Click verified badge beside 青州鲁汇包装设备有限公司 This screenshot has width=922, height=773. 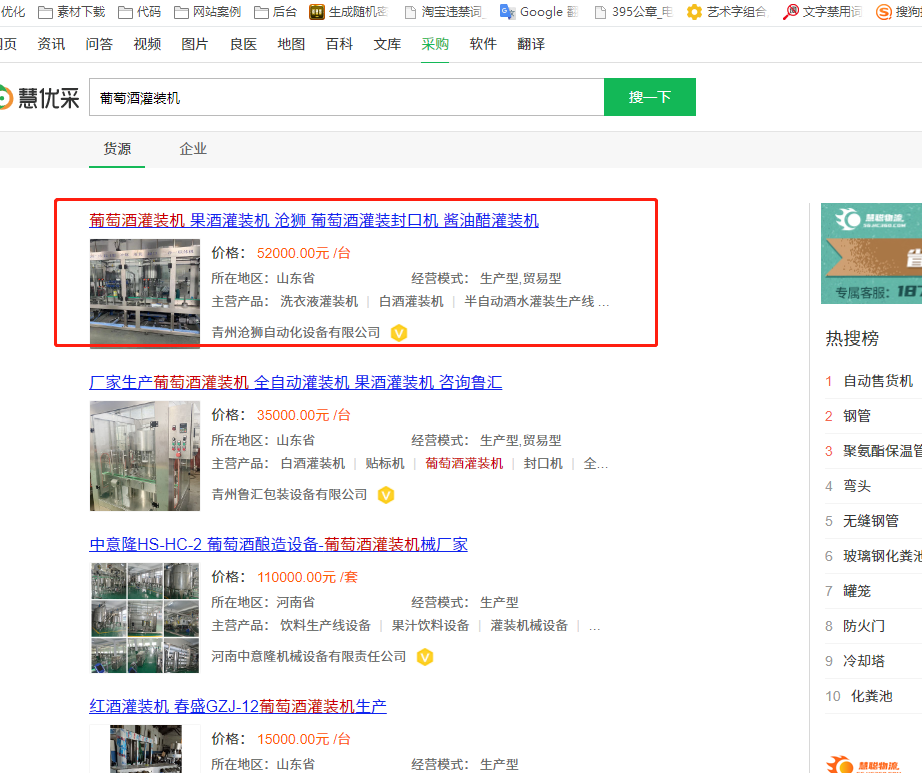pyautogui.click(x=386, y=495)
